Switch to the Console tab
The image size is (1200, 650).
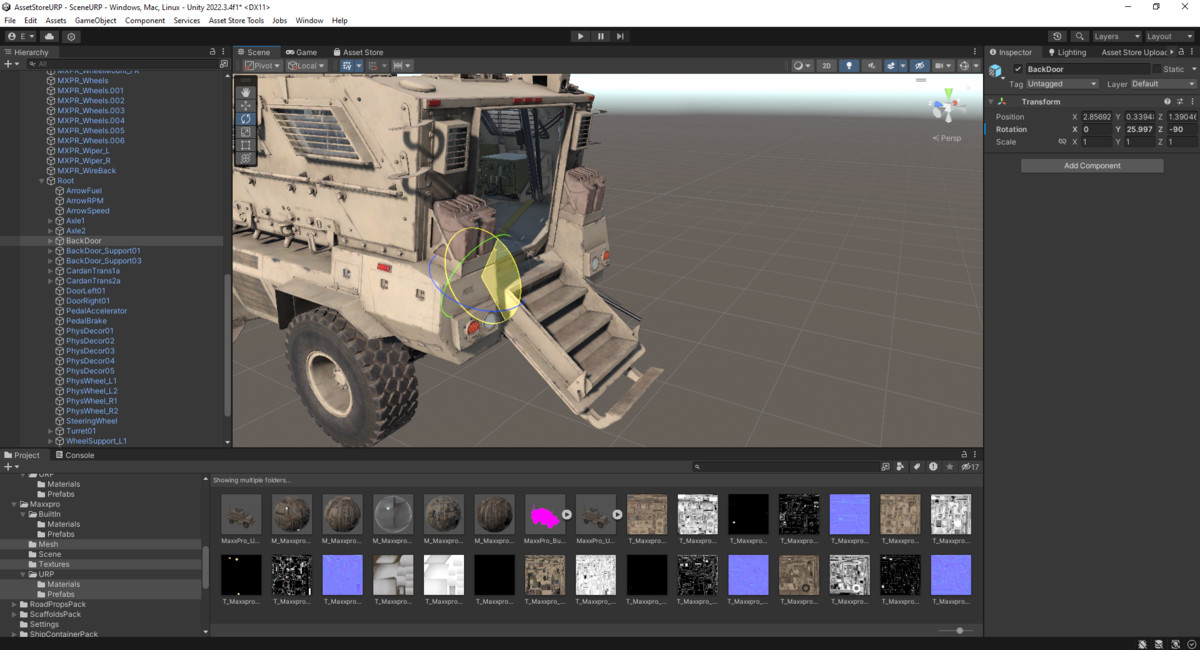pyautogui.click(x=74, y=455)
